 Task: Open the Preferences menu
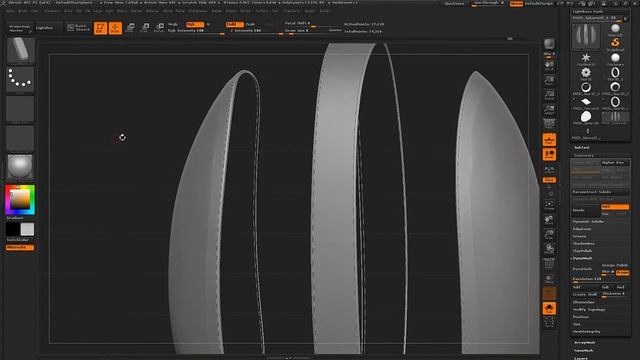click(198, 11)
